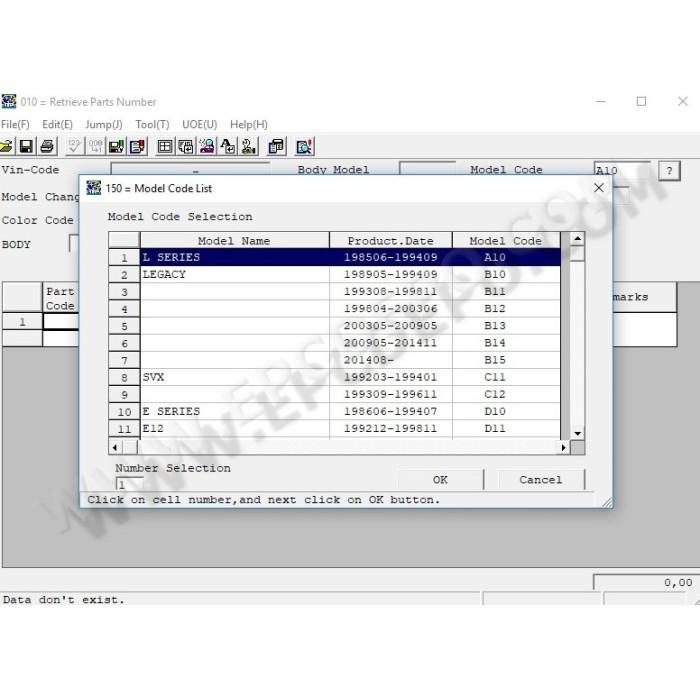700x700 pixels.
Task: Click the OK button in dialog
Action: tap(440, 480)
